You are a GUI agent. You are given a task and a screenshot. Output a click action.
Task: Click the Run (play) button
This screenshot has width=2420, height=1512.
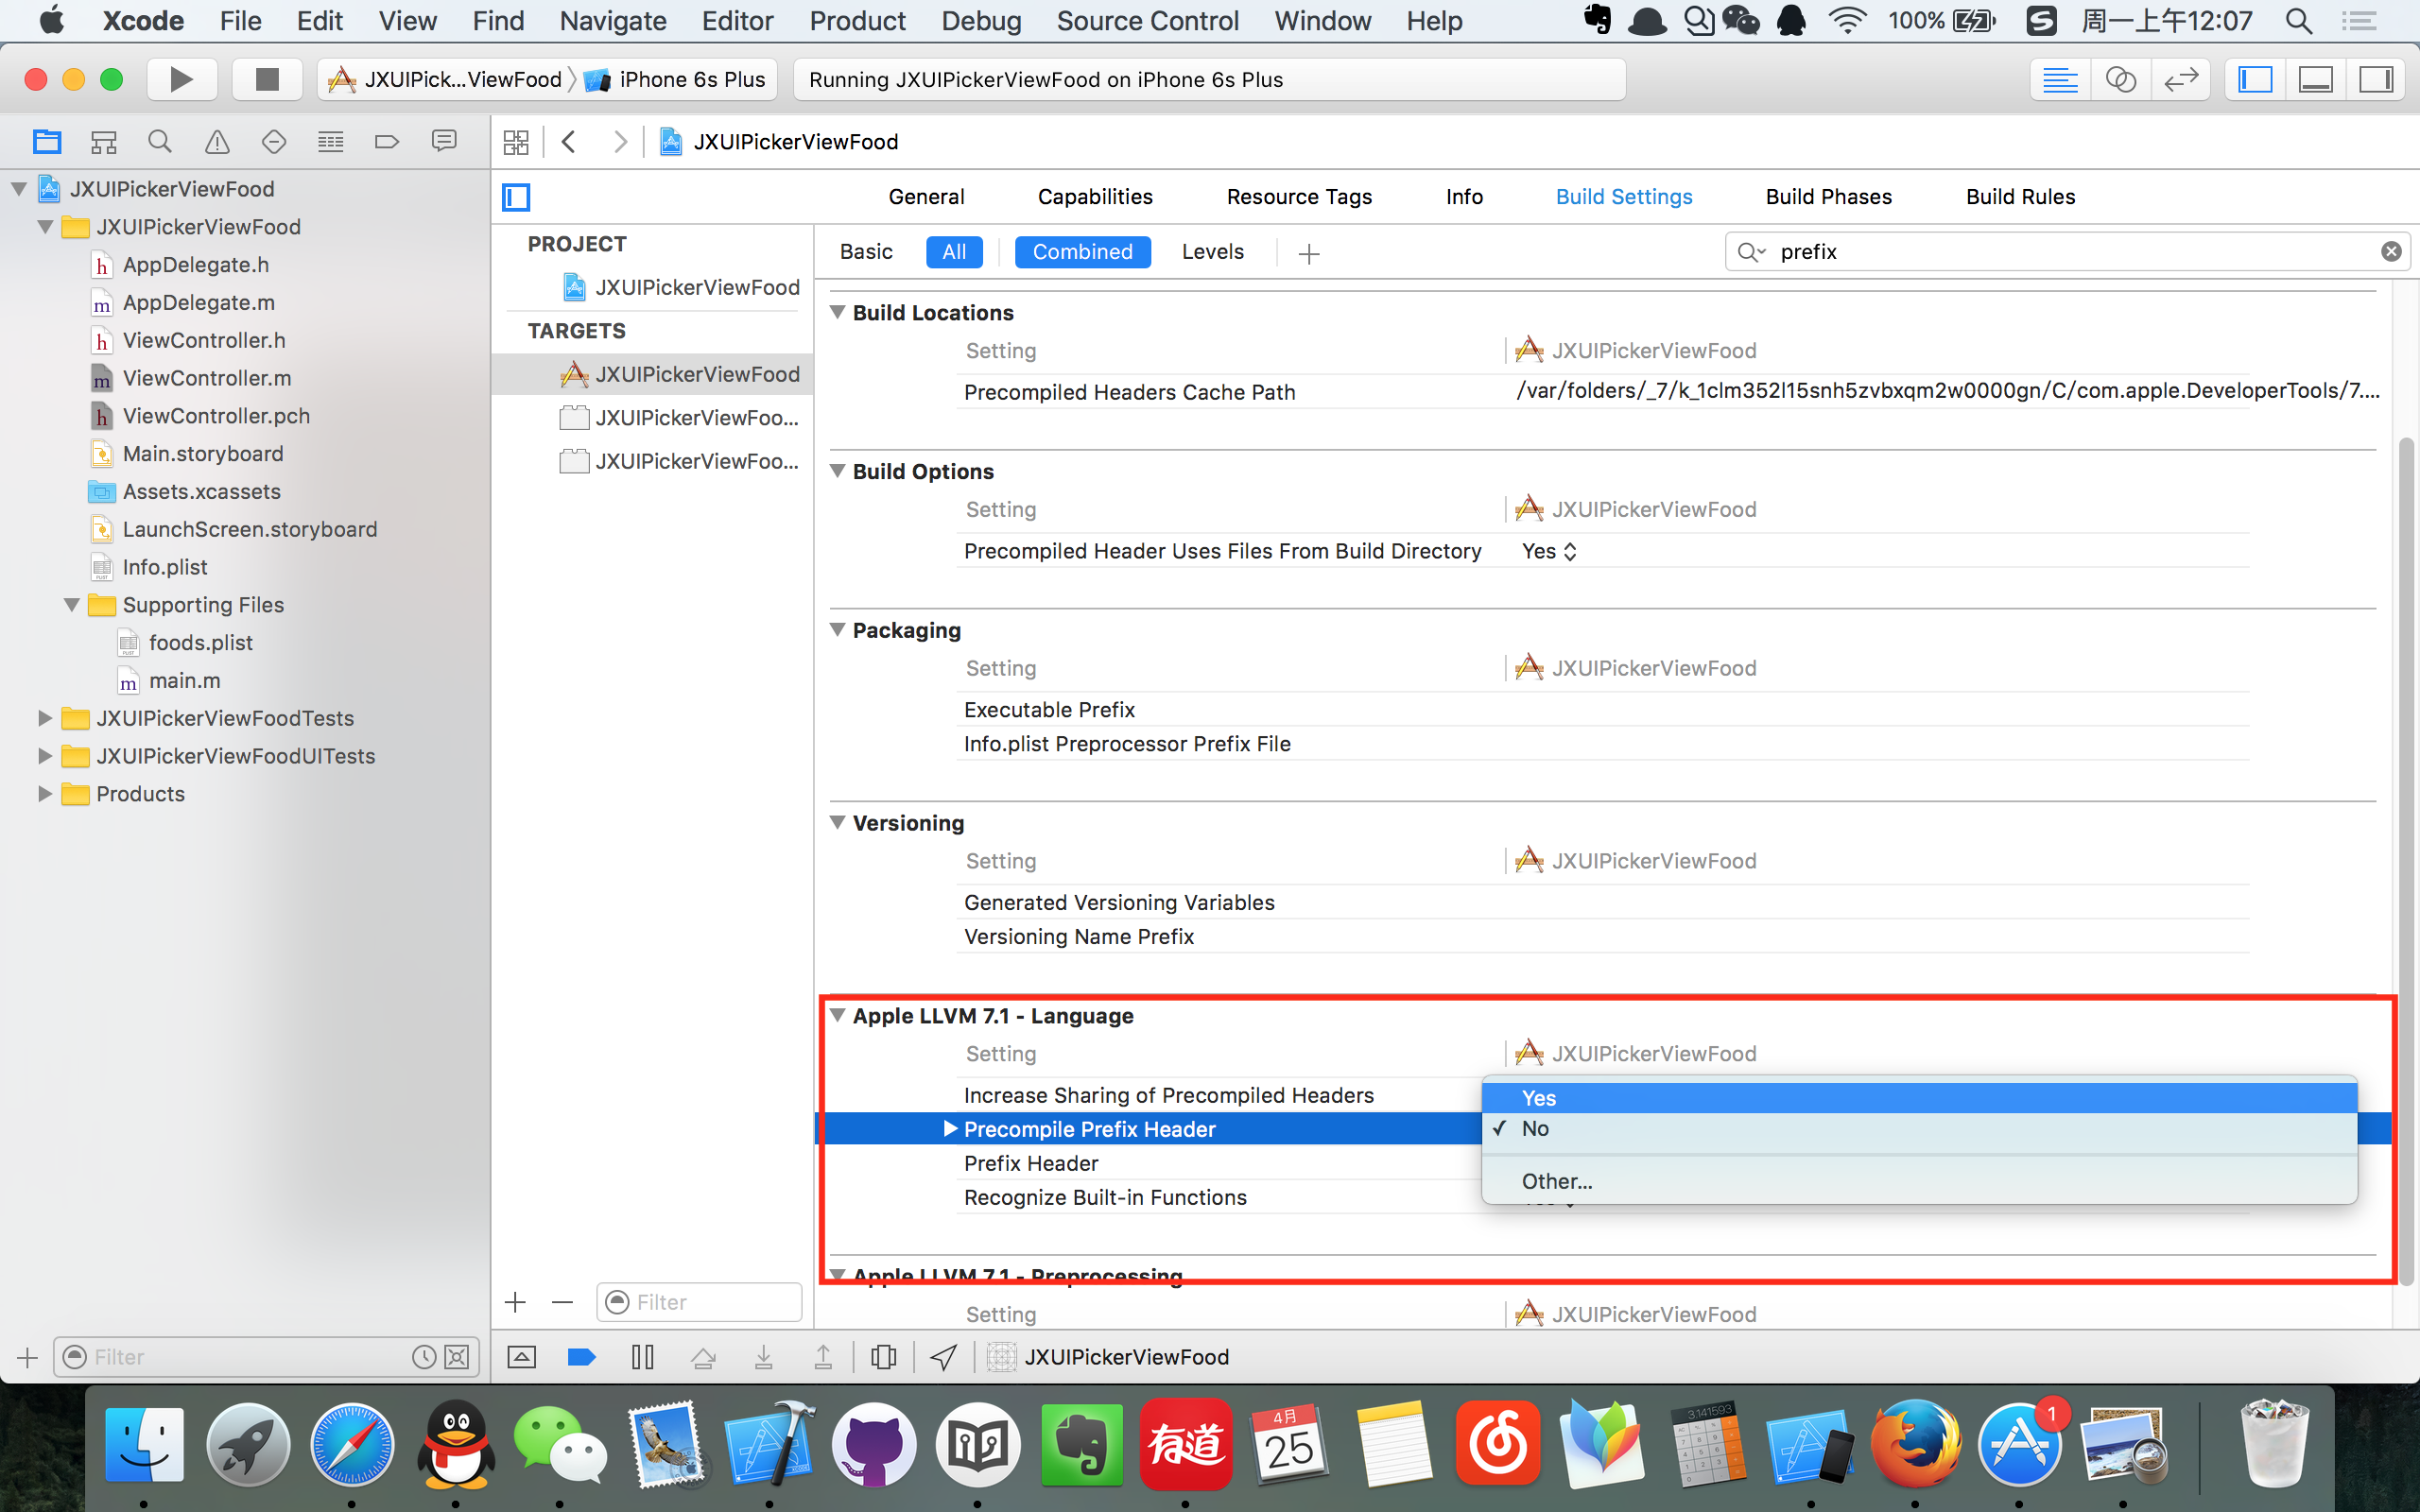point(181,79)
